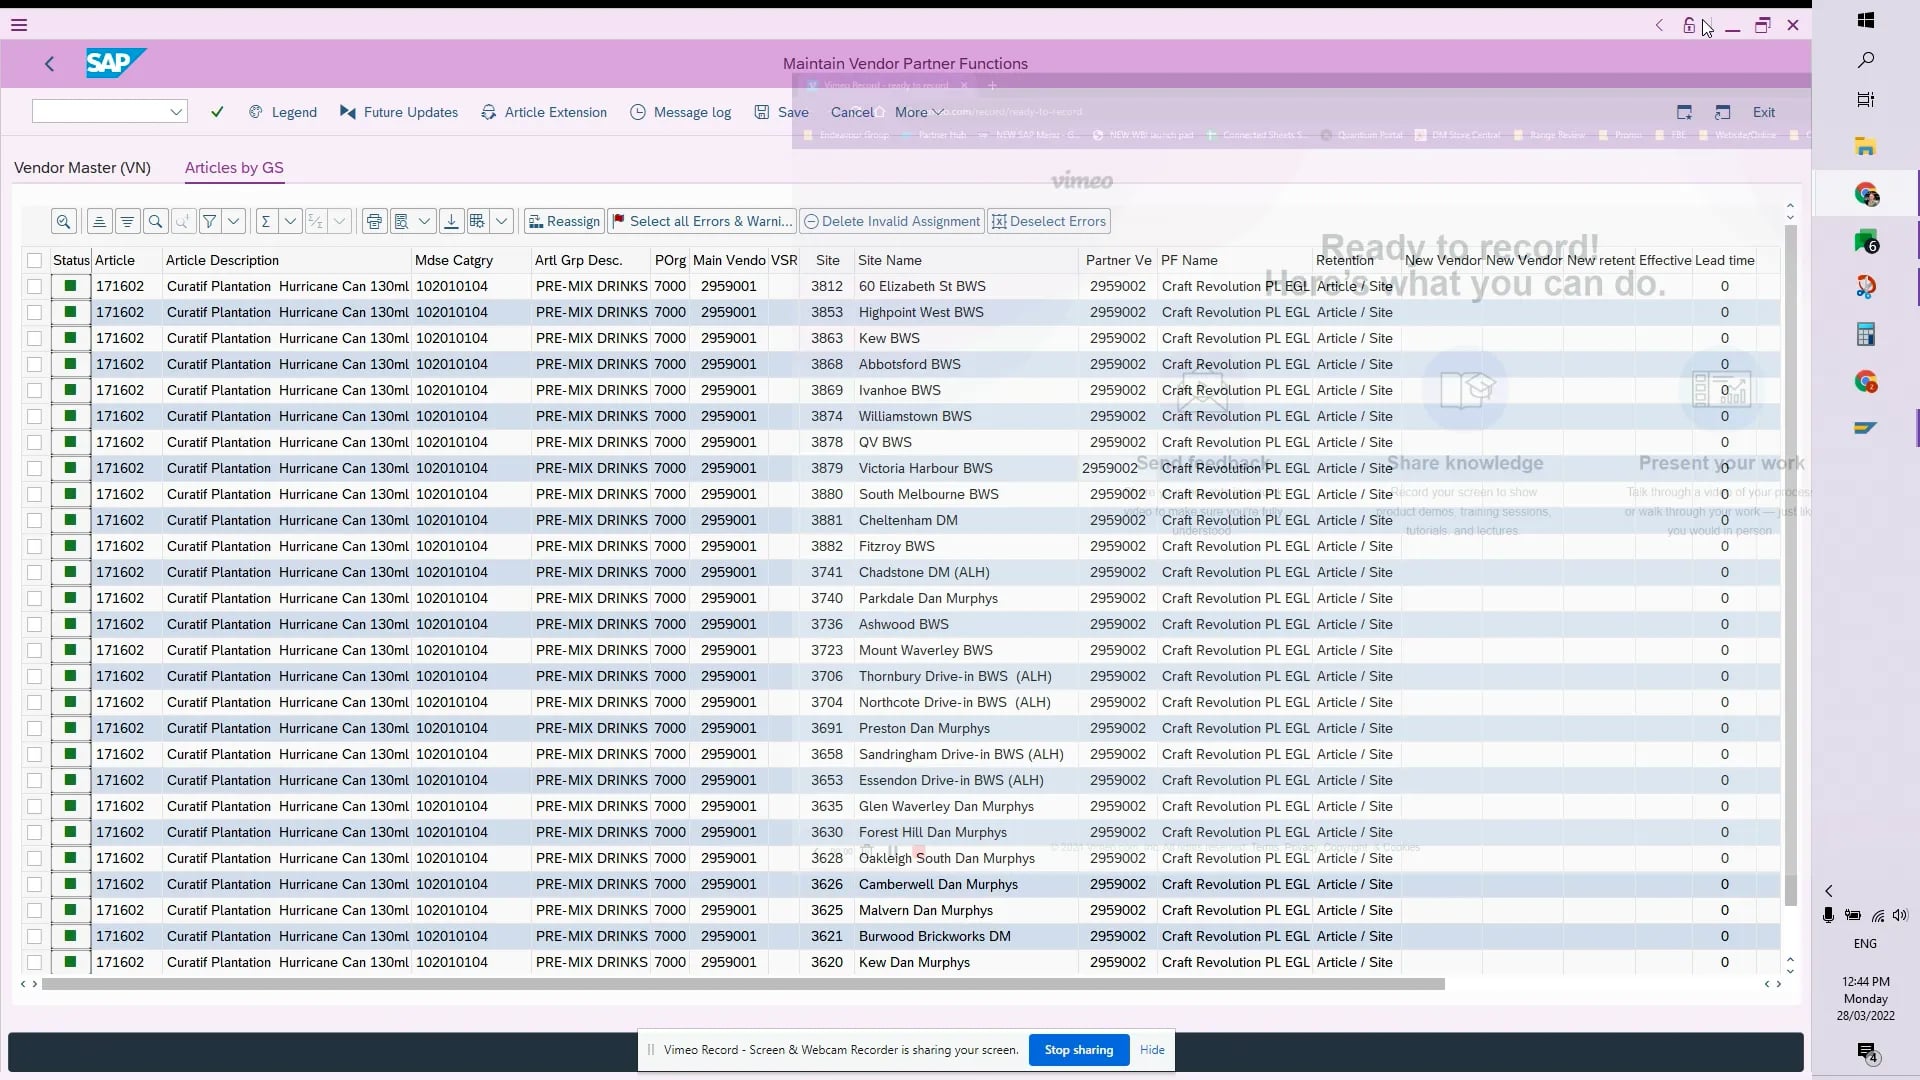This screenshot has height=1080, width=1920.
Task: Open the SAP hamburger menu icon
Action: 19,24
